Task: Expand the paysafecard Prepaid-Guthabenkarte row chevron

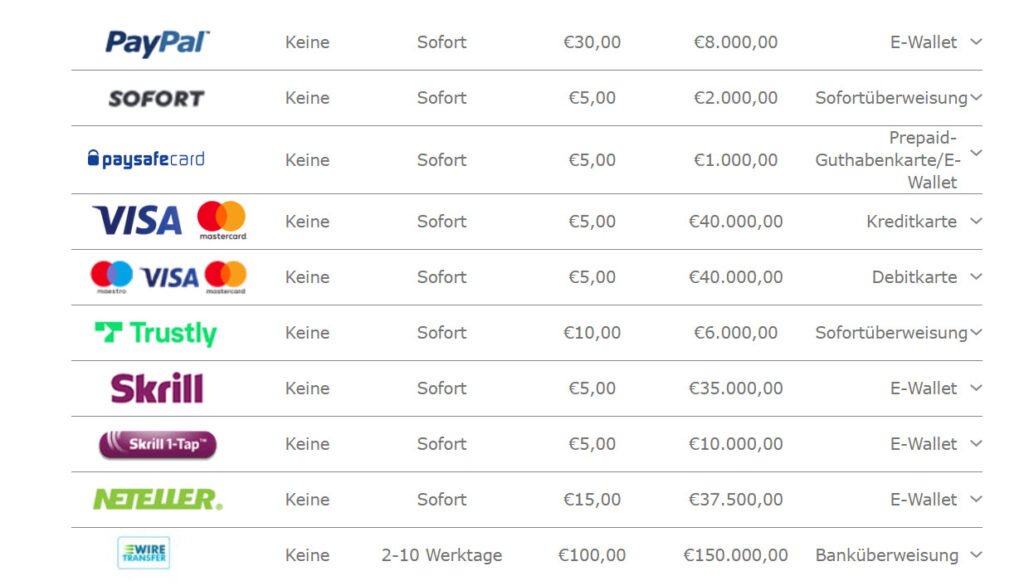Action: click(x=976, y=153)
